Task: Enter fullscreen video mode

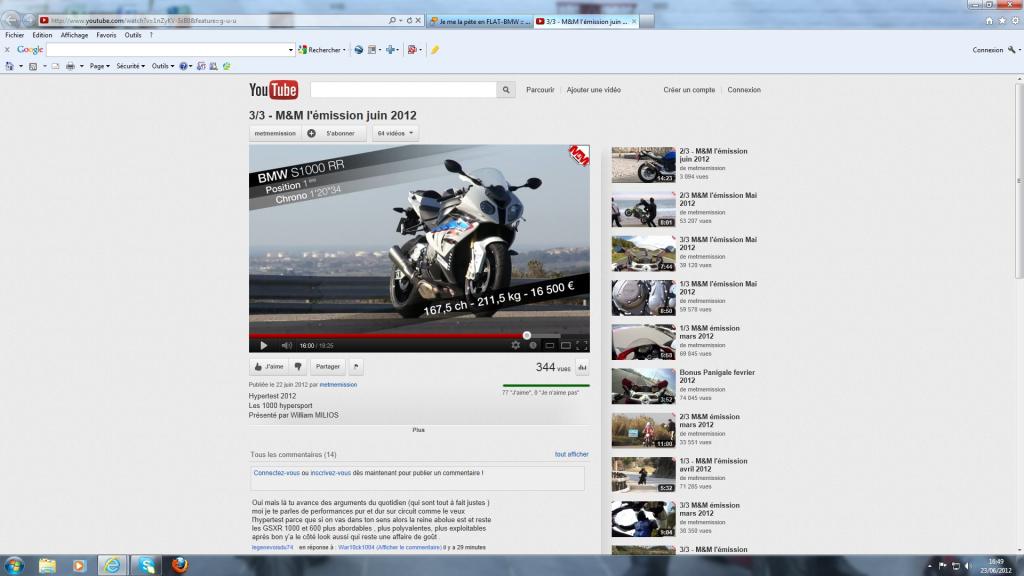Action: click(581, 345)
